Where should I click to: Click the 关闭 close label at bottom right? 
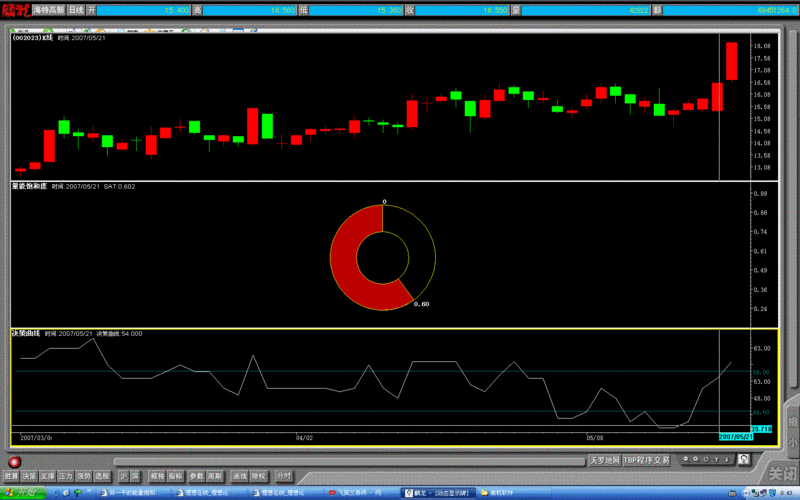pyautogui.click(x=782, y=472)
